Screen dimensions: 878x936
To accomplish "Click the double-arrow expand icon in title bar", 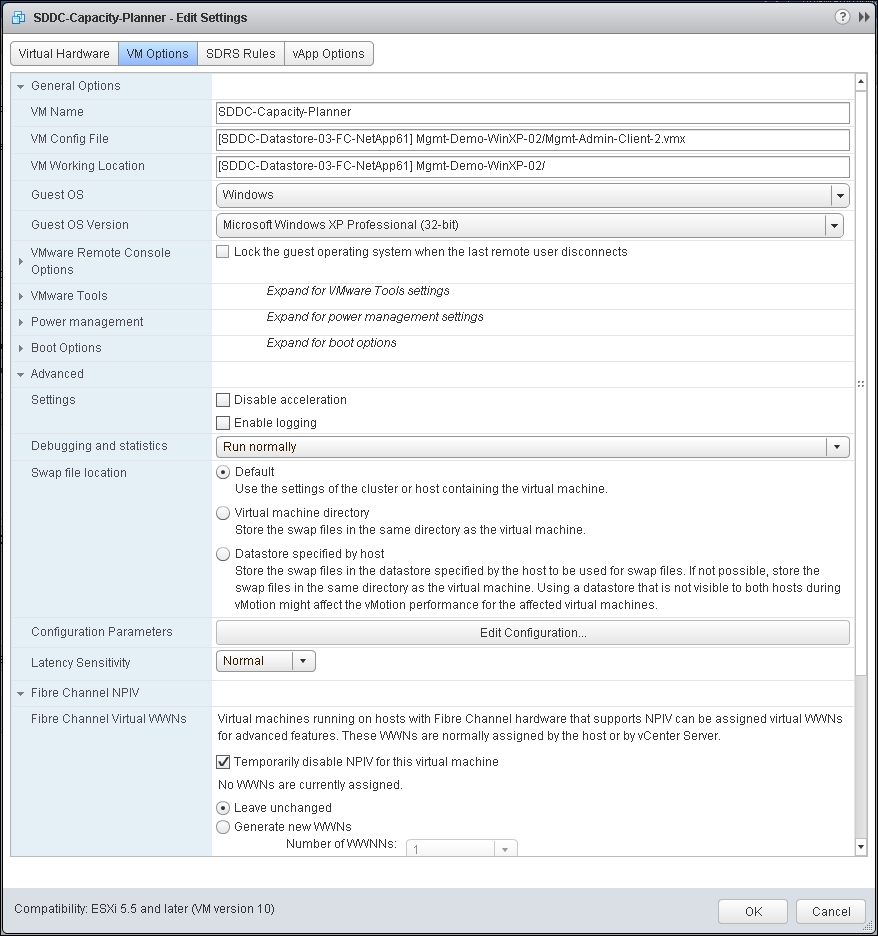I will [864, 17].
